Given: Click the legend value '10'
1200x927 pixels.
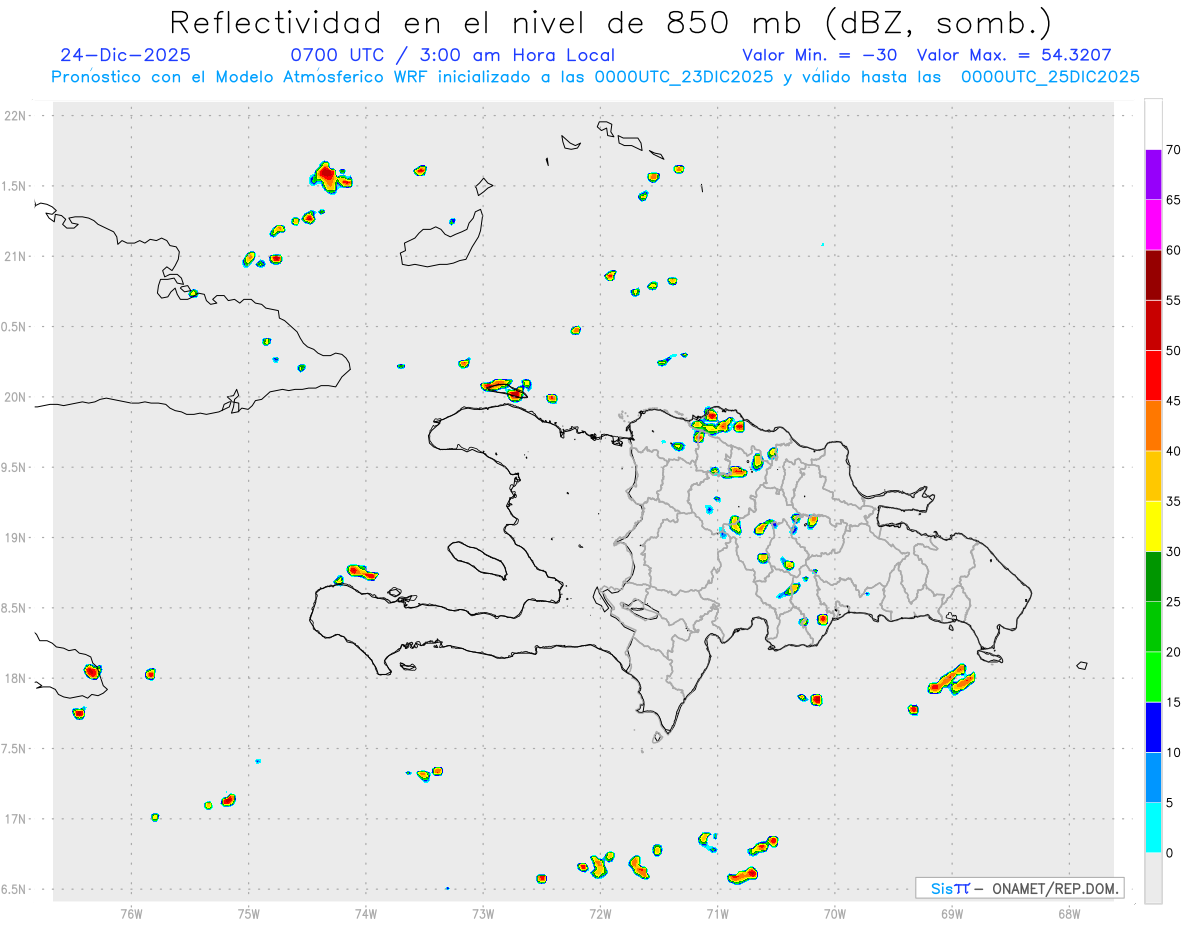Looking at the screenshot, I should point(1173,753).
